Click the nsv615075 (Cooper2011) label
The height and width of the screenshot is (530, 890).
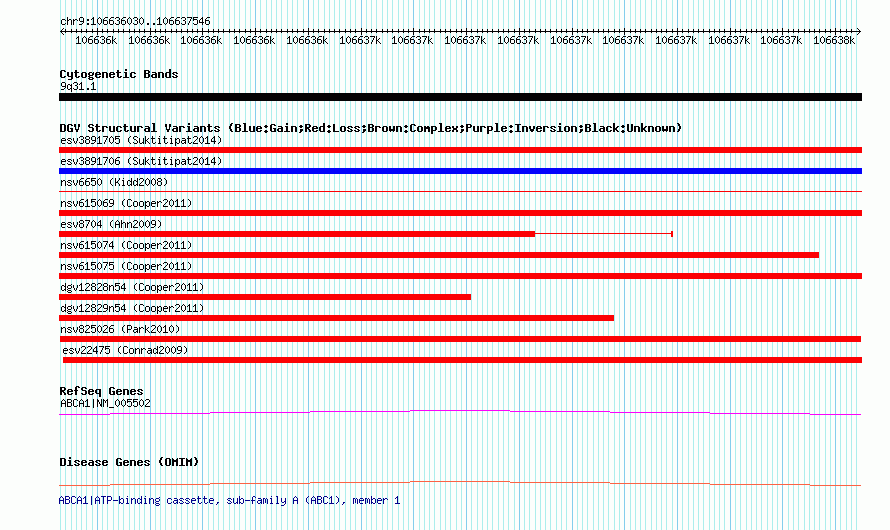[x=126, y=266]
